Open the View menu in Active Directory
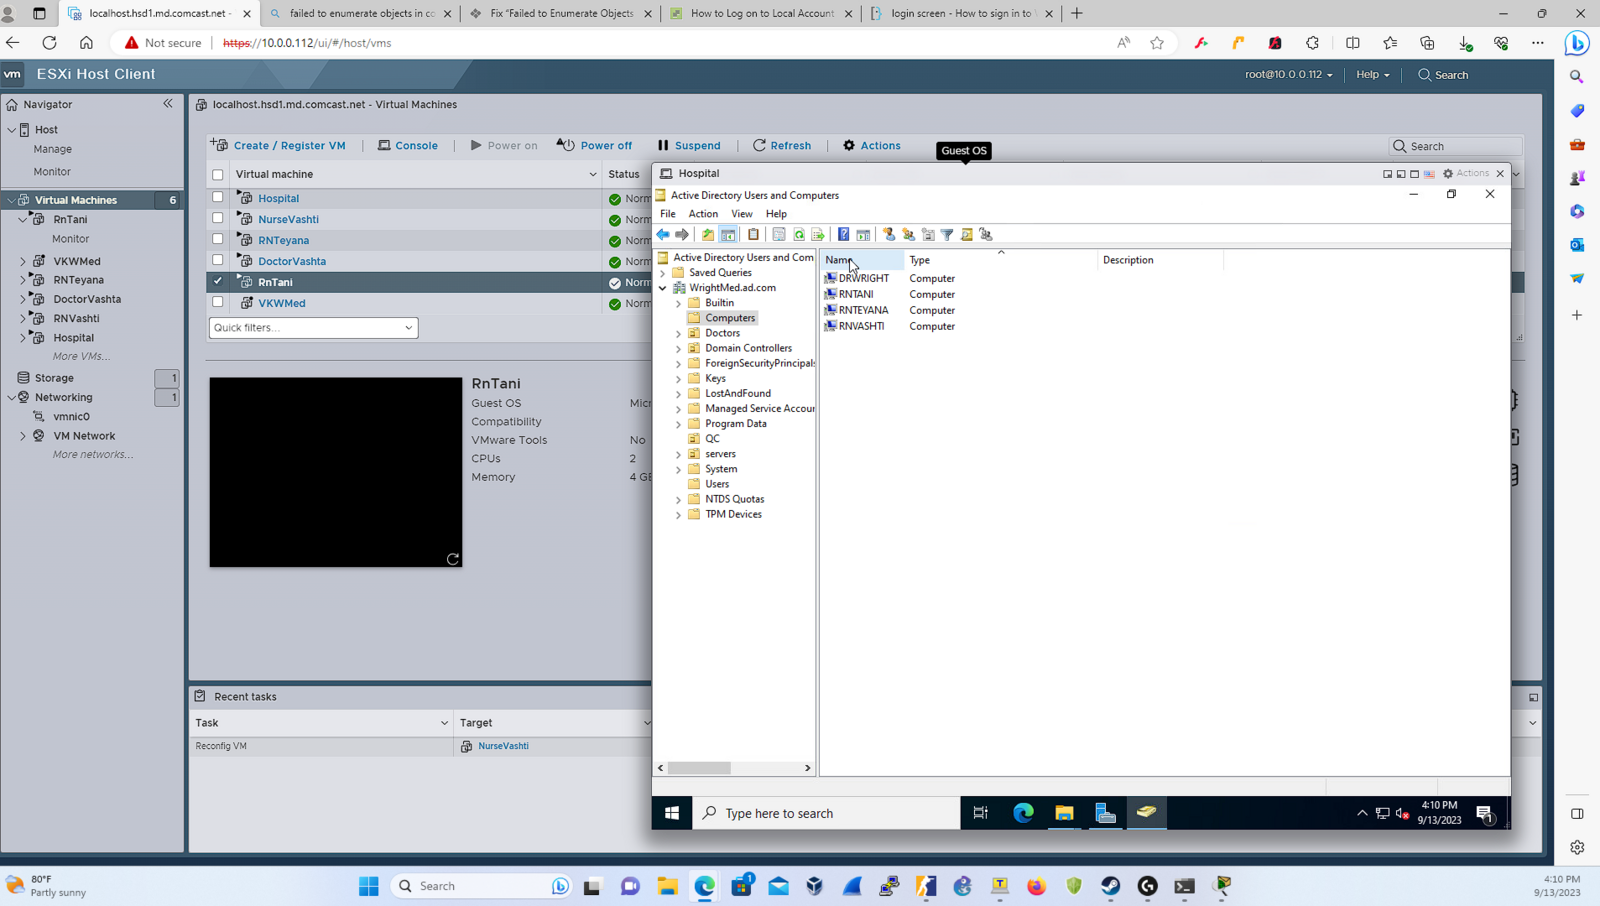The height and width of the screenshot is (906, 1600). [x=742, y=214]
